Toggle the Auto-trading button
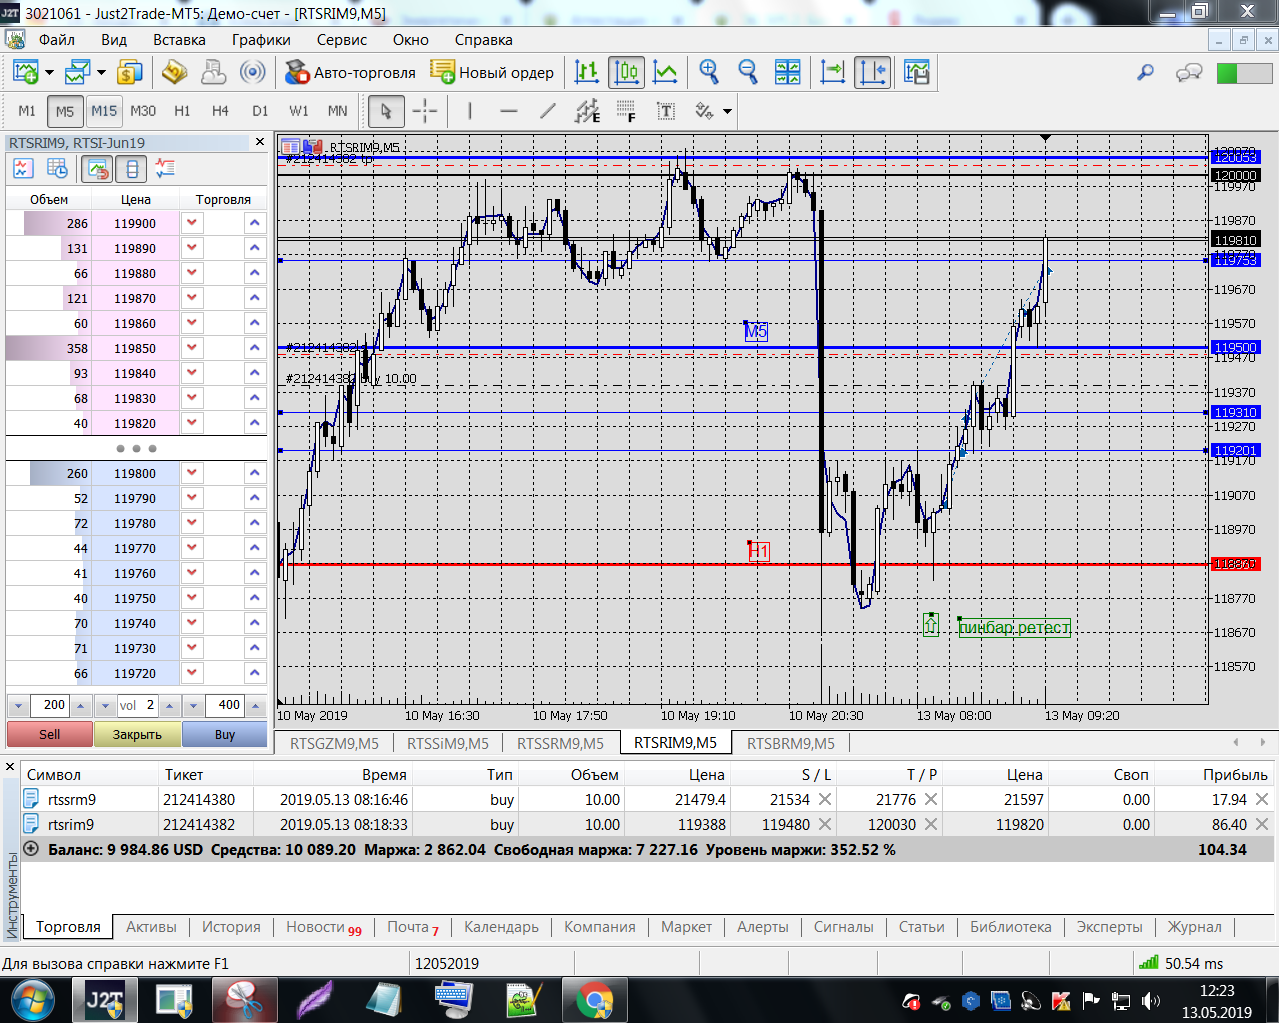Image resolution: width=1279 pixels, height=1023 pixels. [x=350, y=72]
